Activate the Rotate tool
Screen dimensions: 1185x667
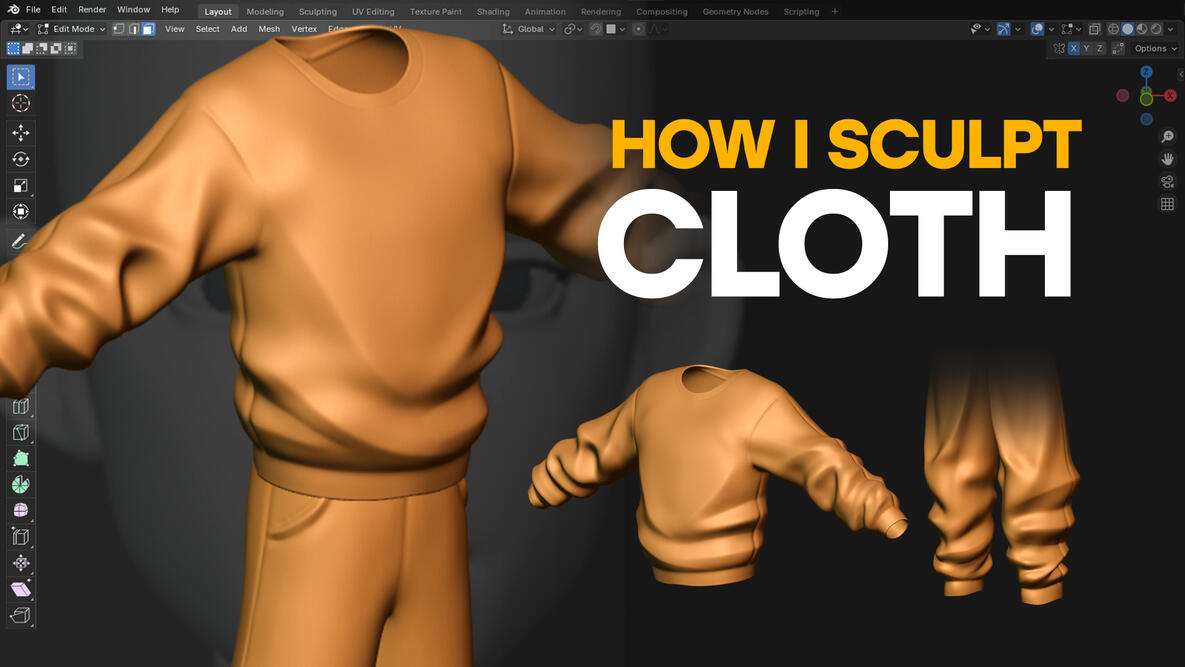pyautogui.click(x=20, y=158)
